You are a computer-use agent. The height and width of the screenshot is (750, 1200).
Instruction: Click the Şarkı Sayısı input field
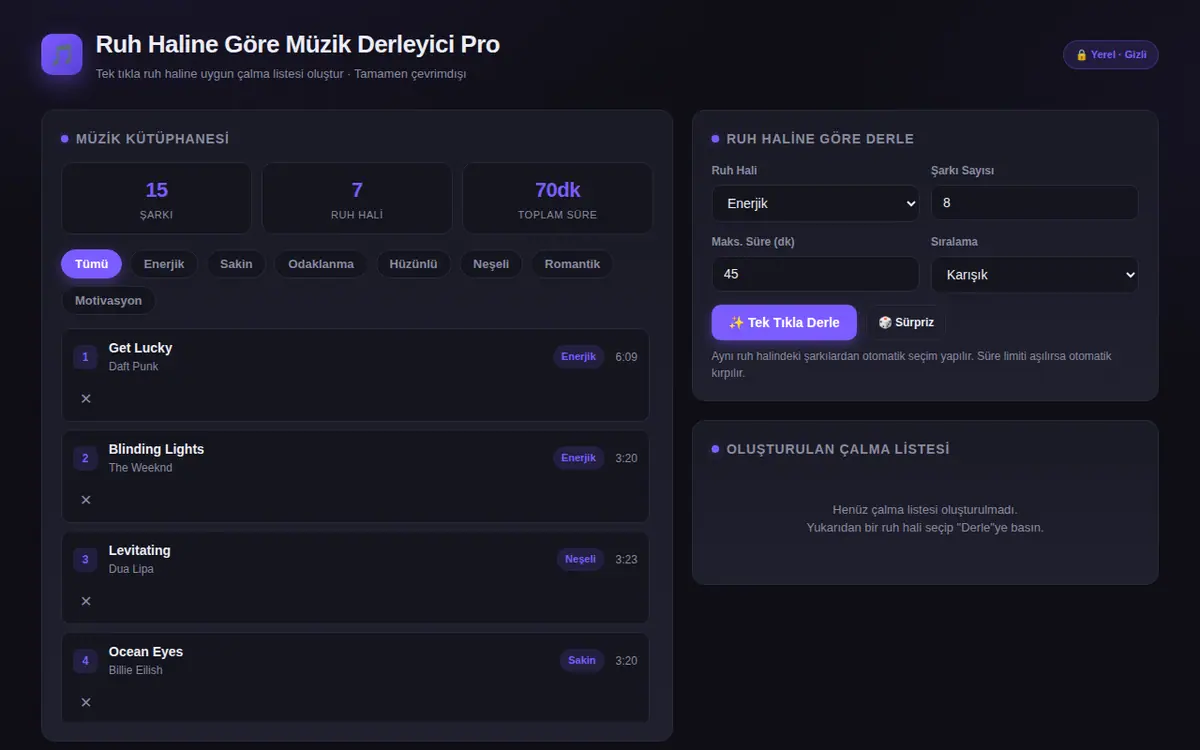tap(1035, 203)
